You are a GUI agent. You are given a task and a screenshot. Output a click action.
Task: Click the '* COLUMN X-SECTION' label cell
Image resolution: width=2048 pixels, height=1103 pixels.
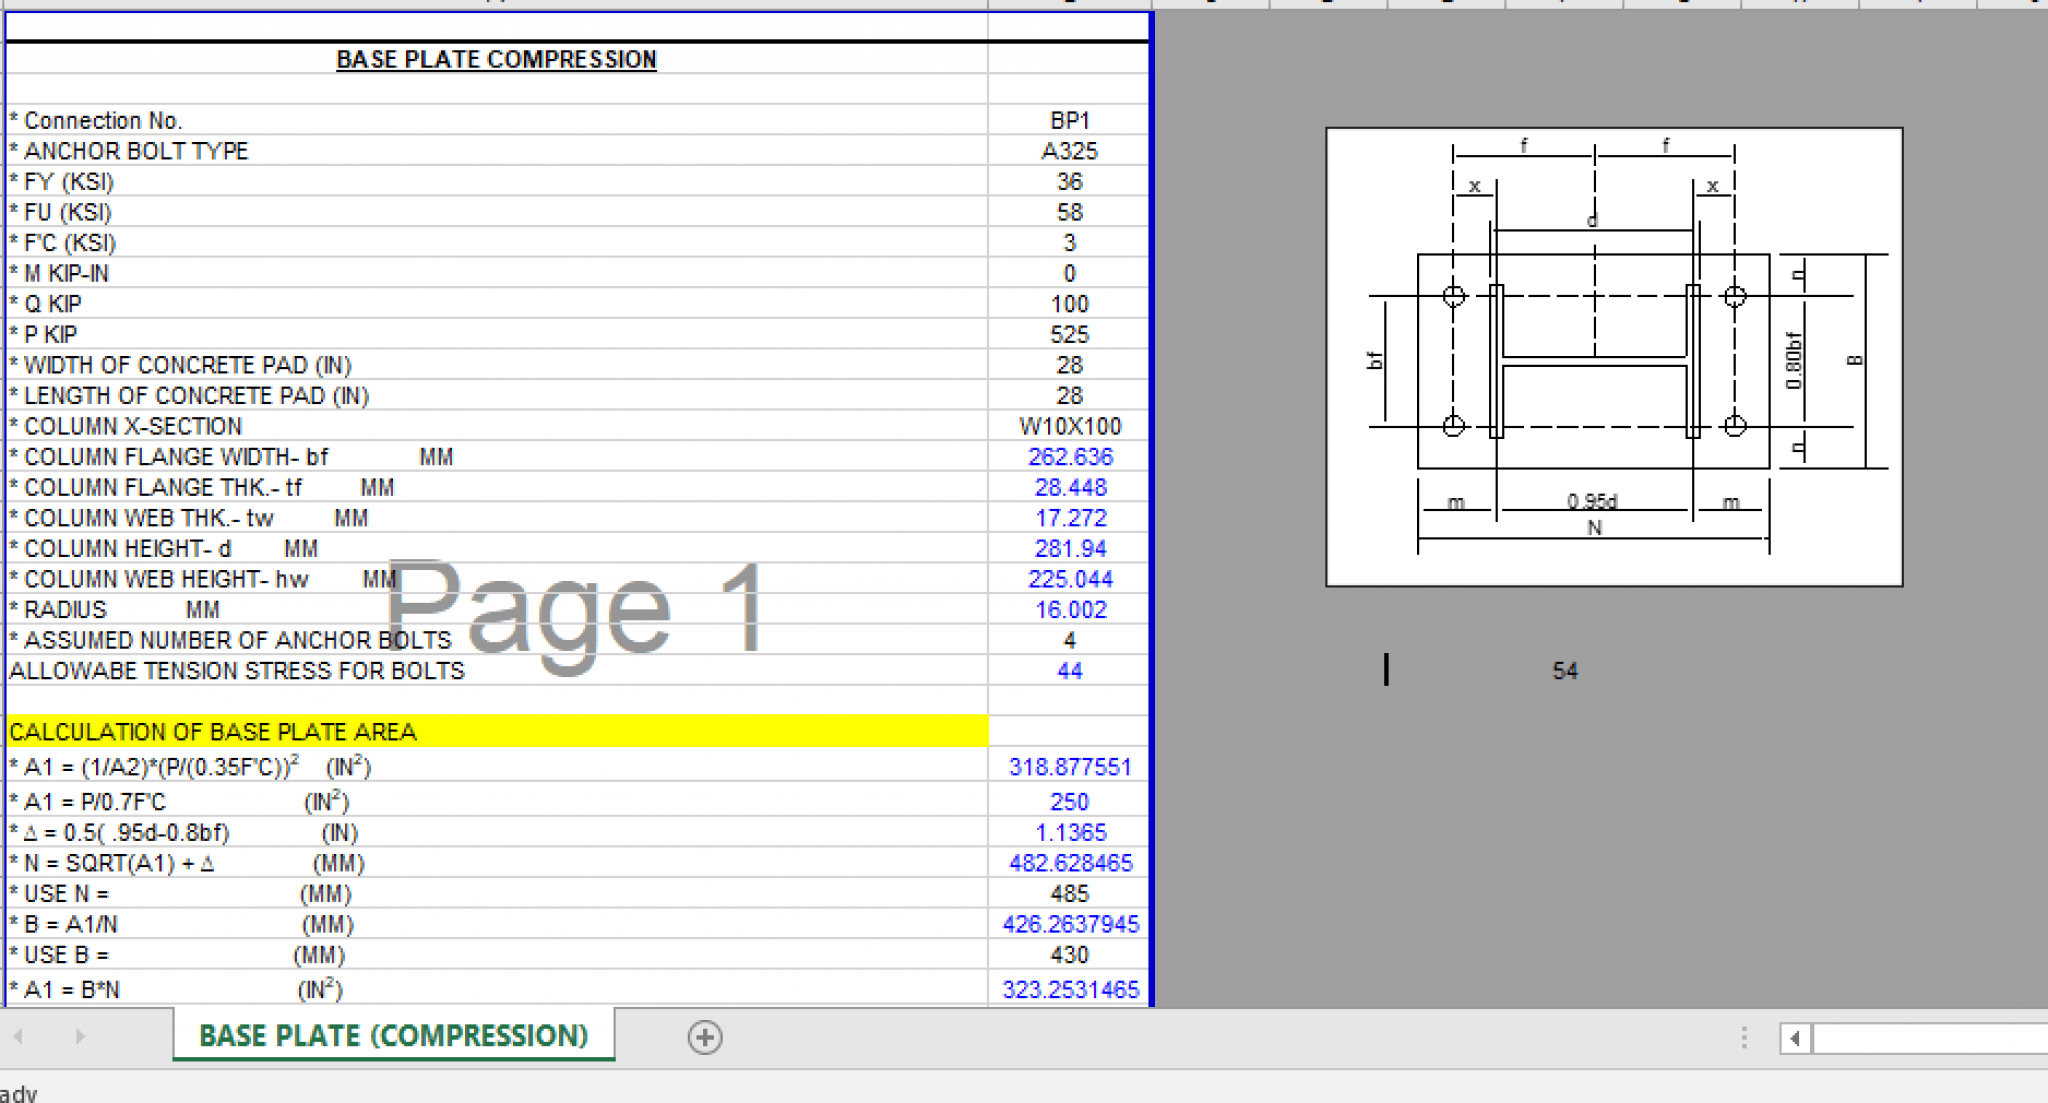point(497,426)
